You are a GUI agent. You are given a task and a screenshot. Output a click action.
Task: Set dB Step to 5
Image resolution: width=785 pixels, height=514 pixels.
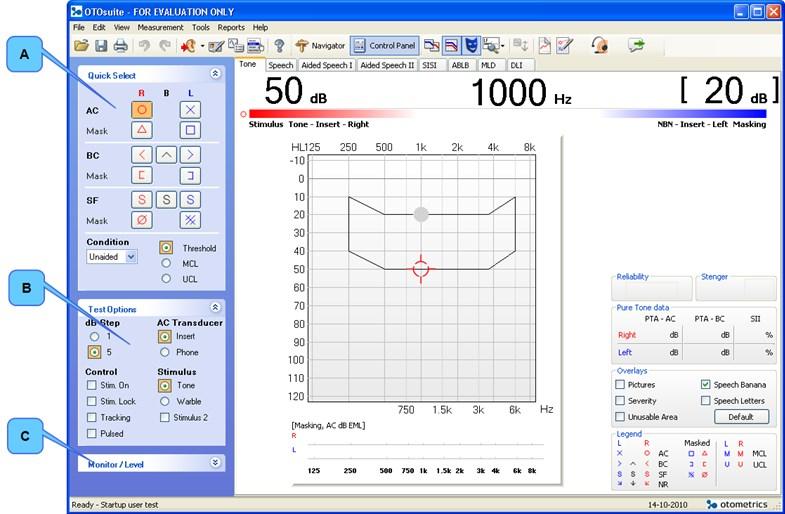[x=94, y=352]
